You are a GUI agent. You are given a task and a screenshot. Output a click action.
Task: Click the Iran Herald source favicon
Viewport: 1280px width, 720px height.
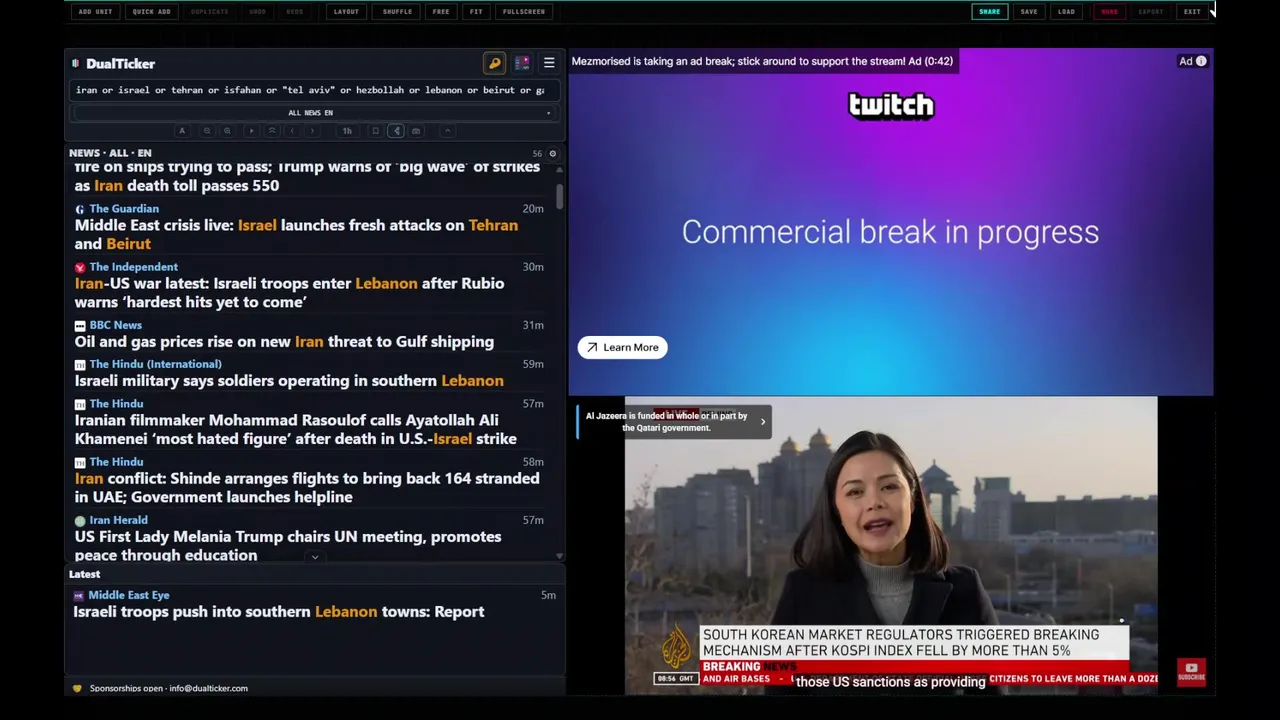point(80,521)
